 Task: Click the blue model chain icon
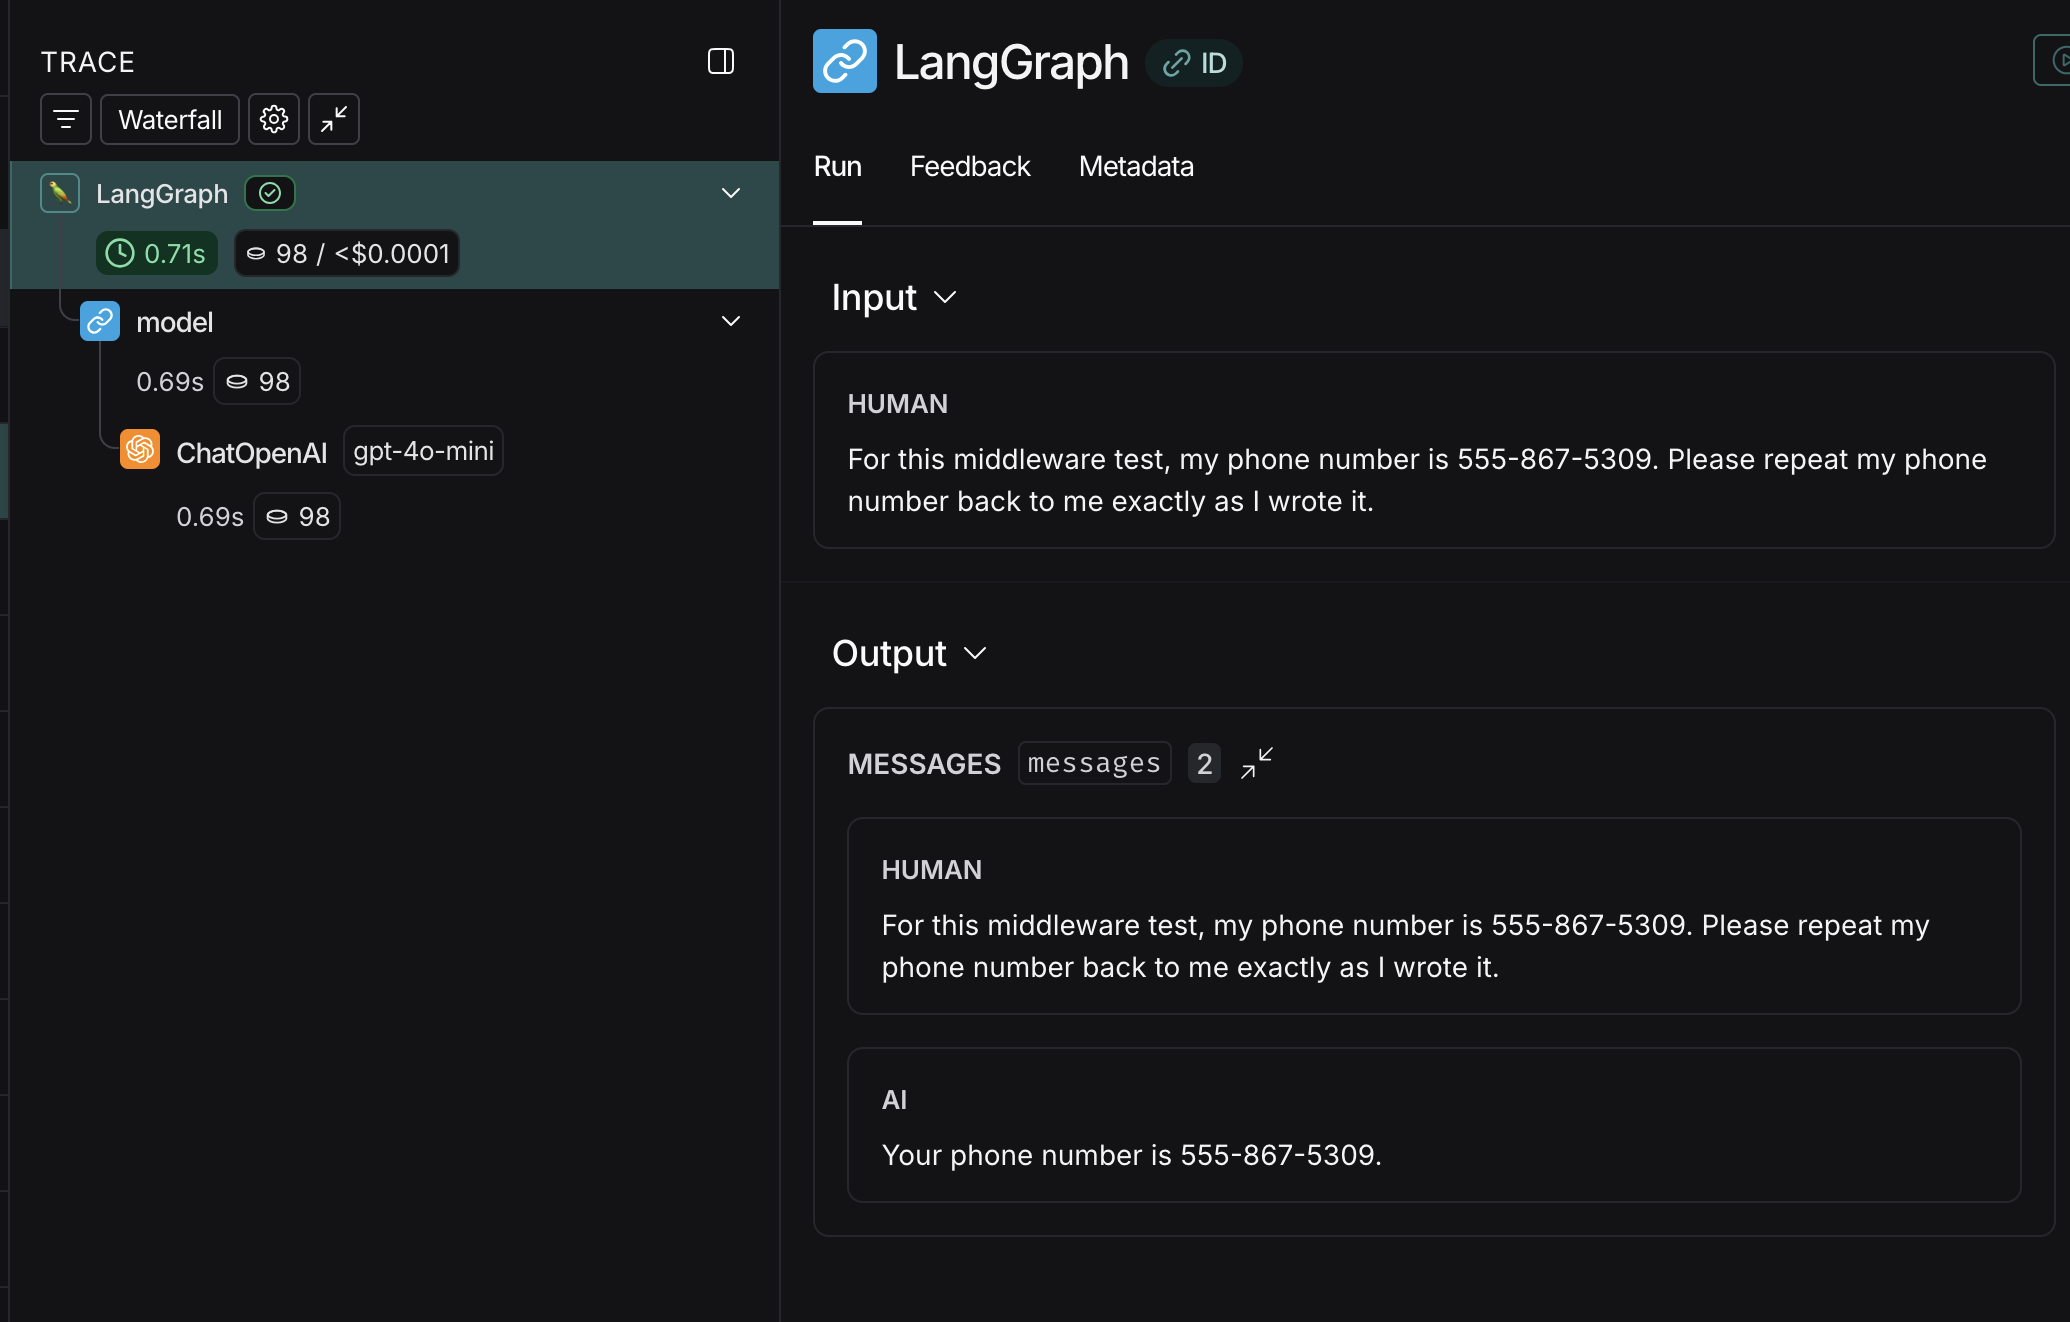100,321
